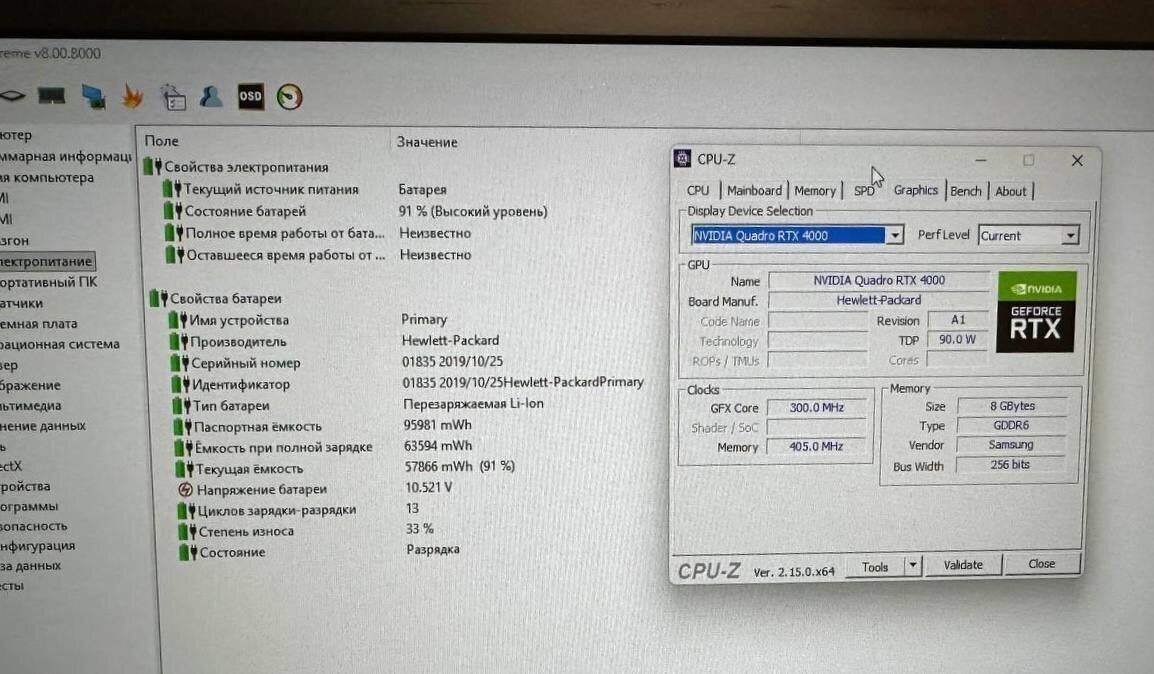Viewport: 1154px width, 674px height.
Task: Click the memory module toolbar icon
Action: [x=51, y=96]
